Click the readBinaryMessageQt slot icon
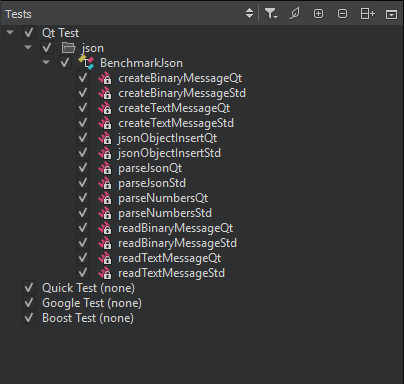Image resolution: width=404 pixels, height=384 pixels. [x=105, y=228]
